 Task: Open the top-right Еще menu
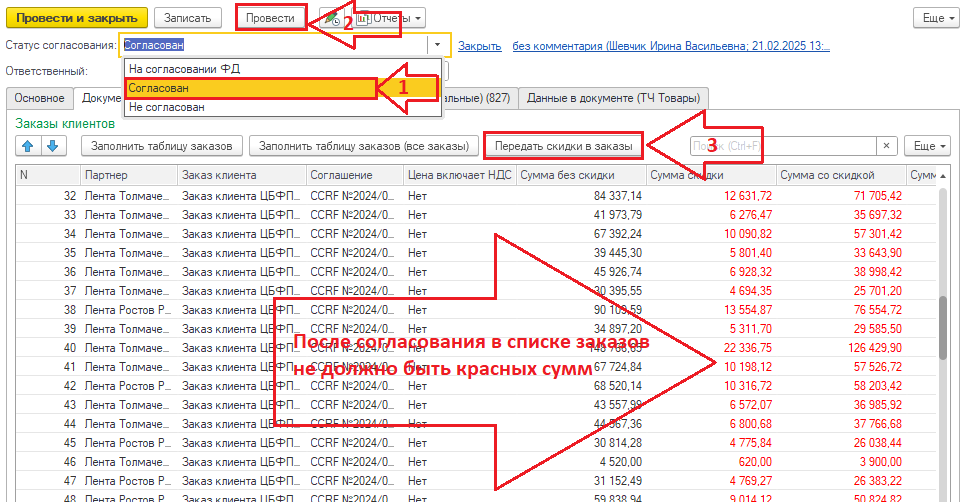pyautogui.click(x=936, y=18)
